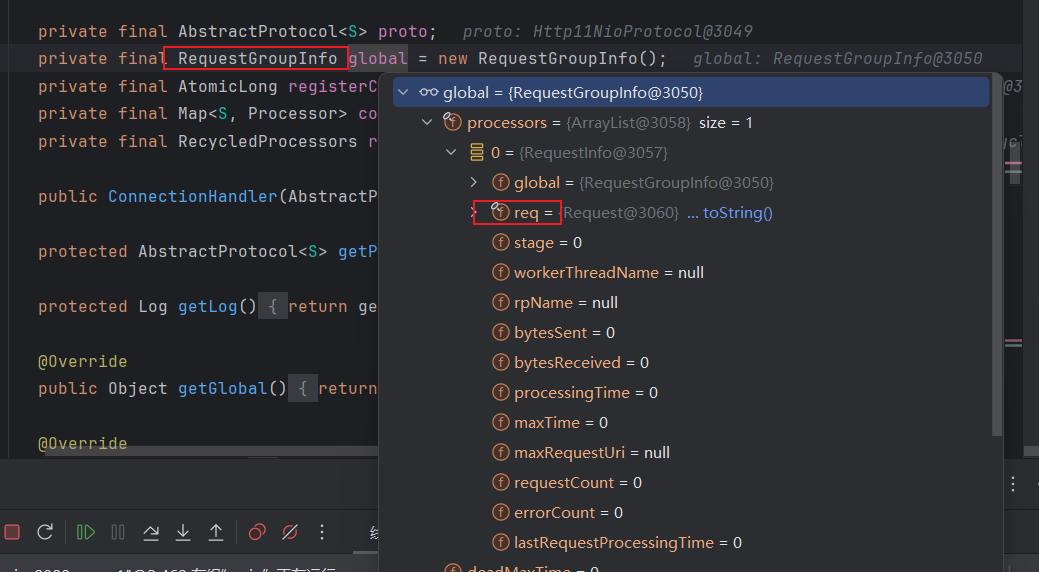Click the Rerun debug session icon
1039x572 pixels.
45,532
